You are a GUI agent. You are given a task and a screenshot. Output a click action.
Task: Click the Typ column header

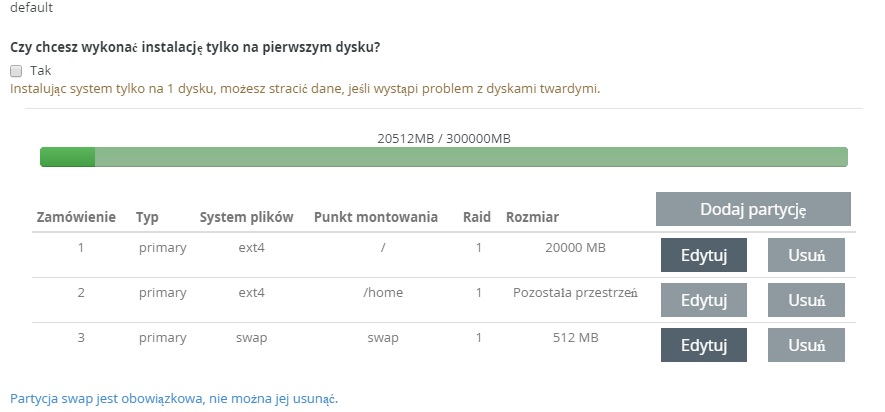point(147,217)
